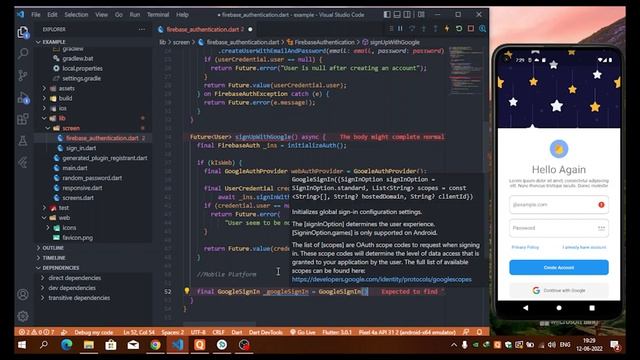Restart the debug session green arrow

coord(459,29)
